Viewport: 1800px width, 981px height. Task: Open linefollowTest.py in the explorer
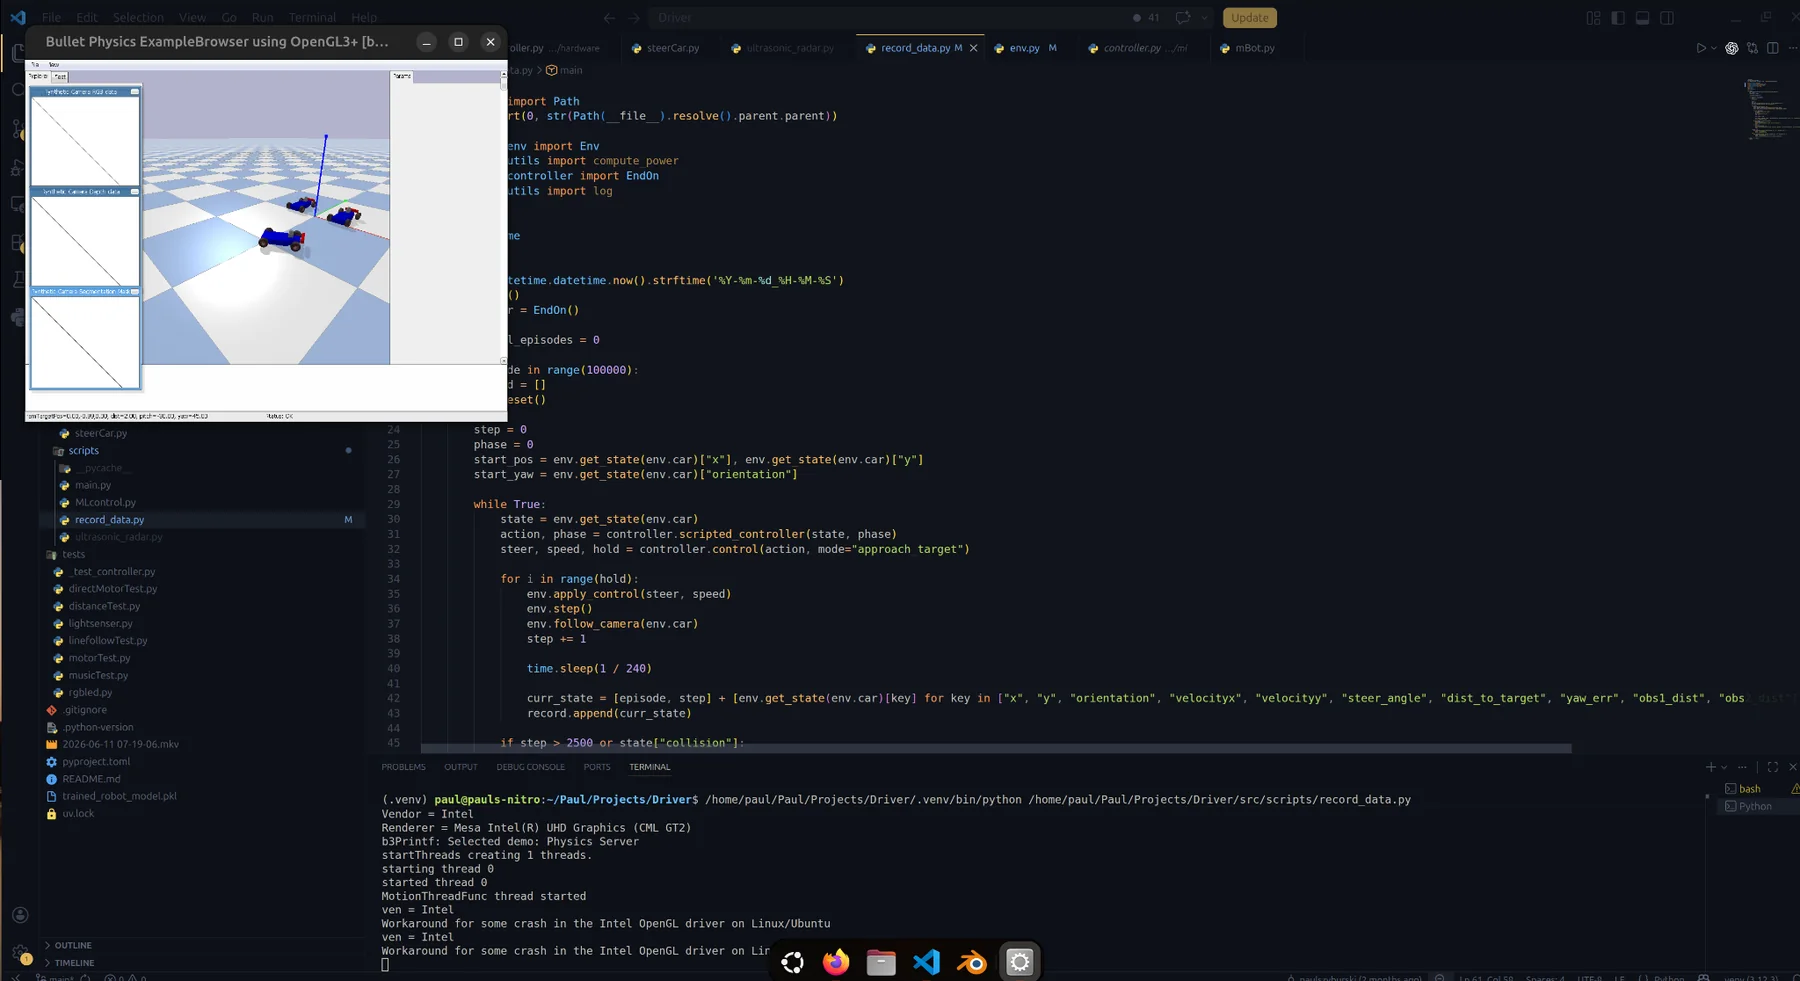pos(203,640)
